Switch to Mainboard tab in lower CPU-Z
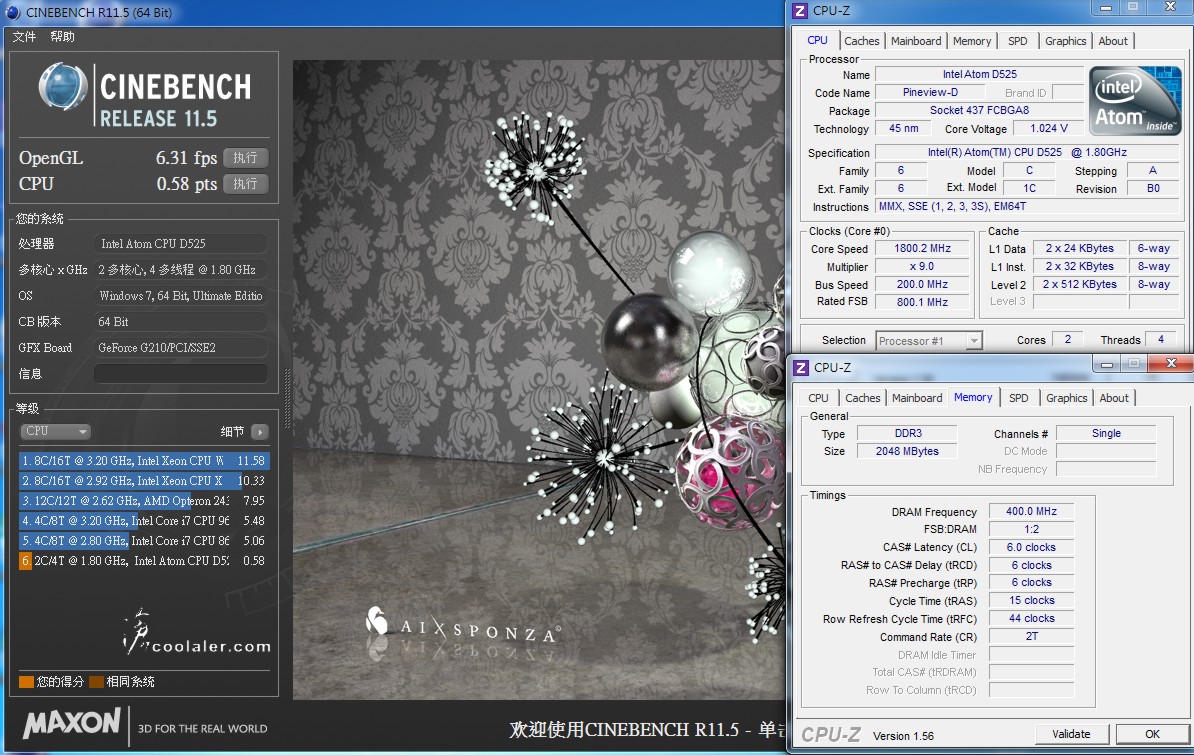The width and height of the screenshot is (1194, 755). click(917, 398)
